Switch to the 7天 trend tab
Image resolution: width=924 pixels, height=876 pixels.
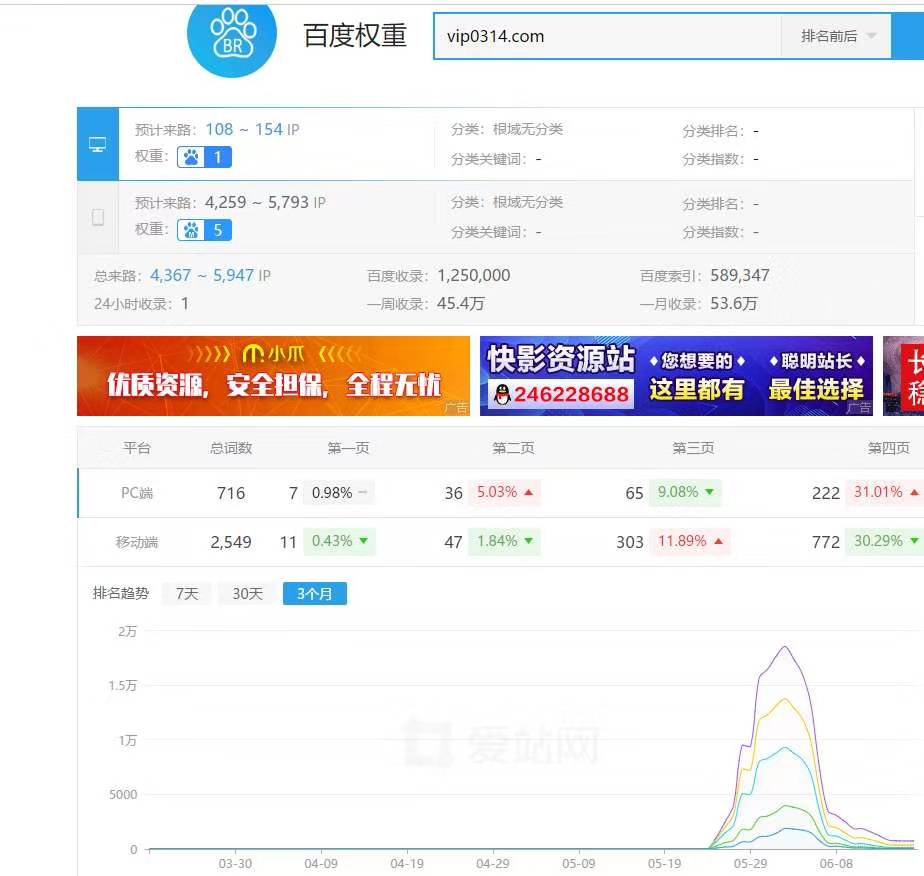pos(187,593)
